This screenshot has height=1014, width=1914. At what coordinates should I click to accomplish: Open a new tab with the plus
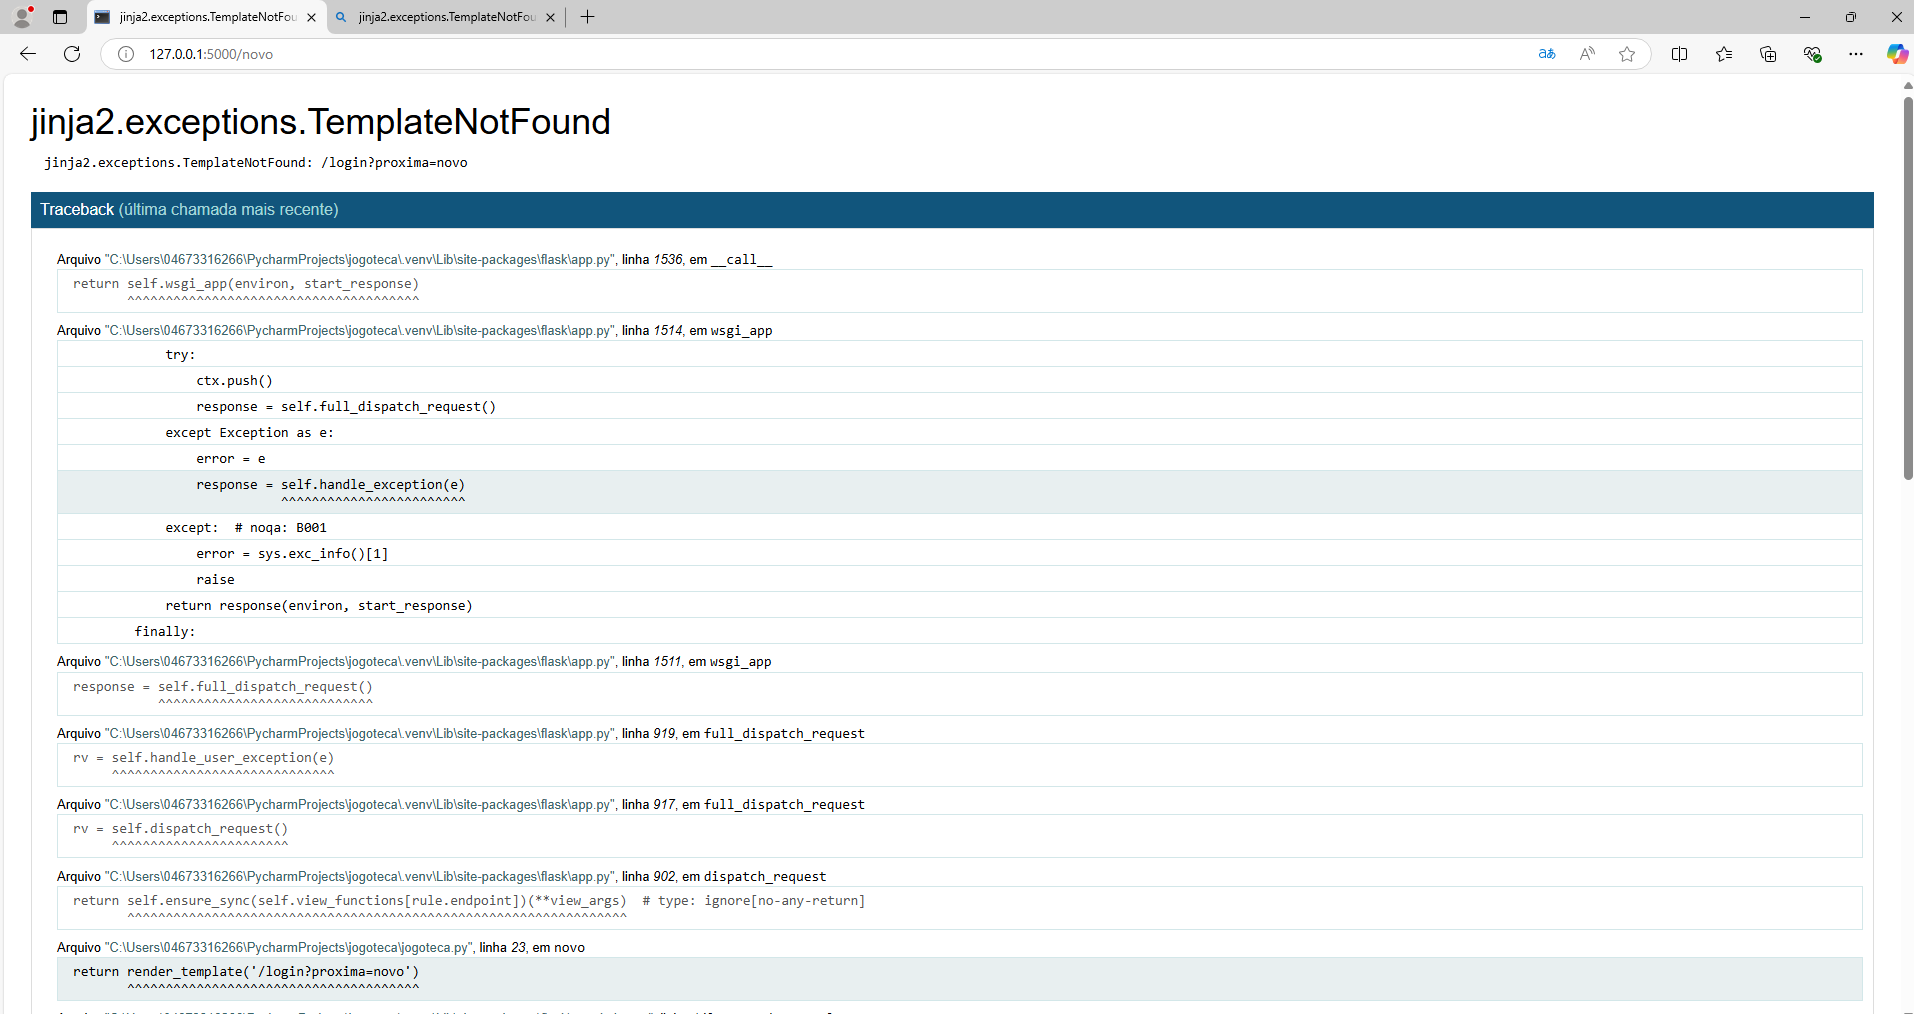(587, 17)
